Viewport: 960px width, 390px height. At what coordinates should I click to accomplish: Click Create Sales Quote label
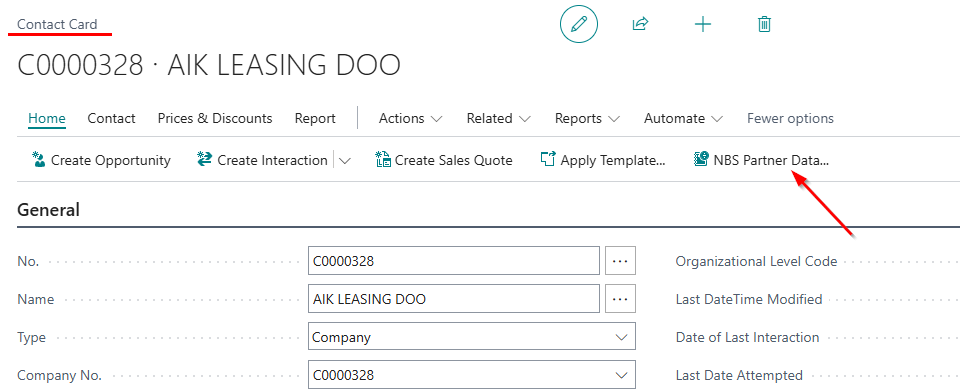point(454,160)
